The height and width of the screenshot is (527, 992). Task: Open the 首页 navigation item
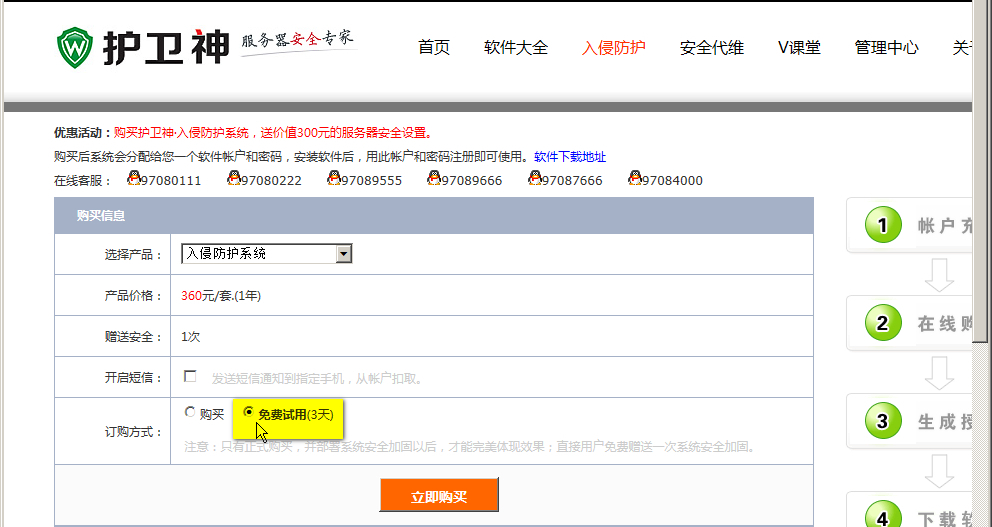434,47
